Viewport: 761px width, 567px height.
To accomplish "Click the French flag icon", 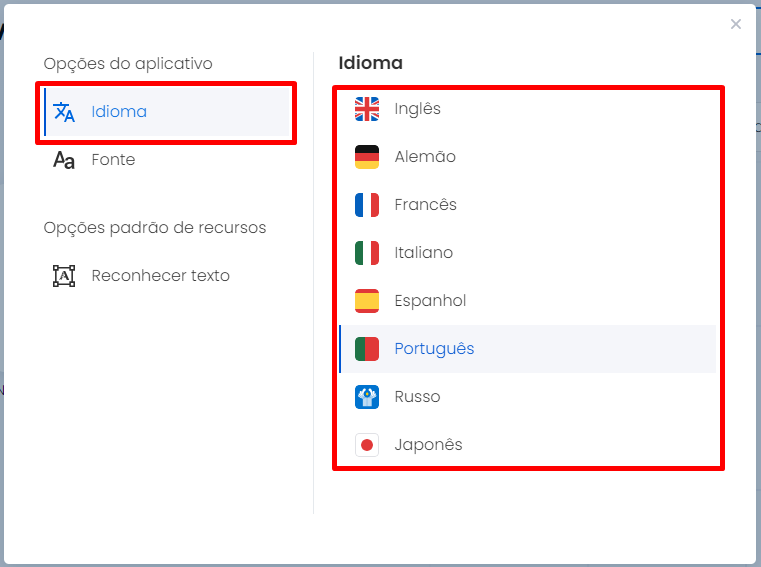I will point(367,205).
